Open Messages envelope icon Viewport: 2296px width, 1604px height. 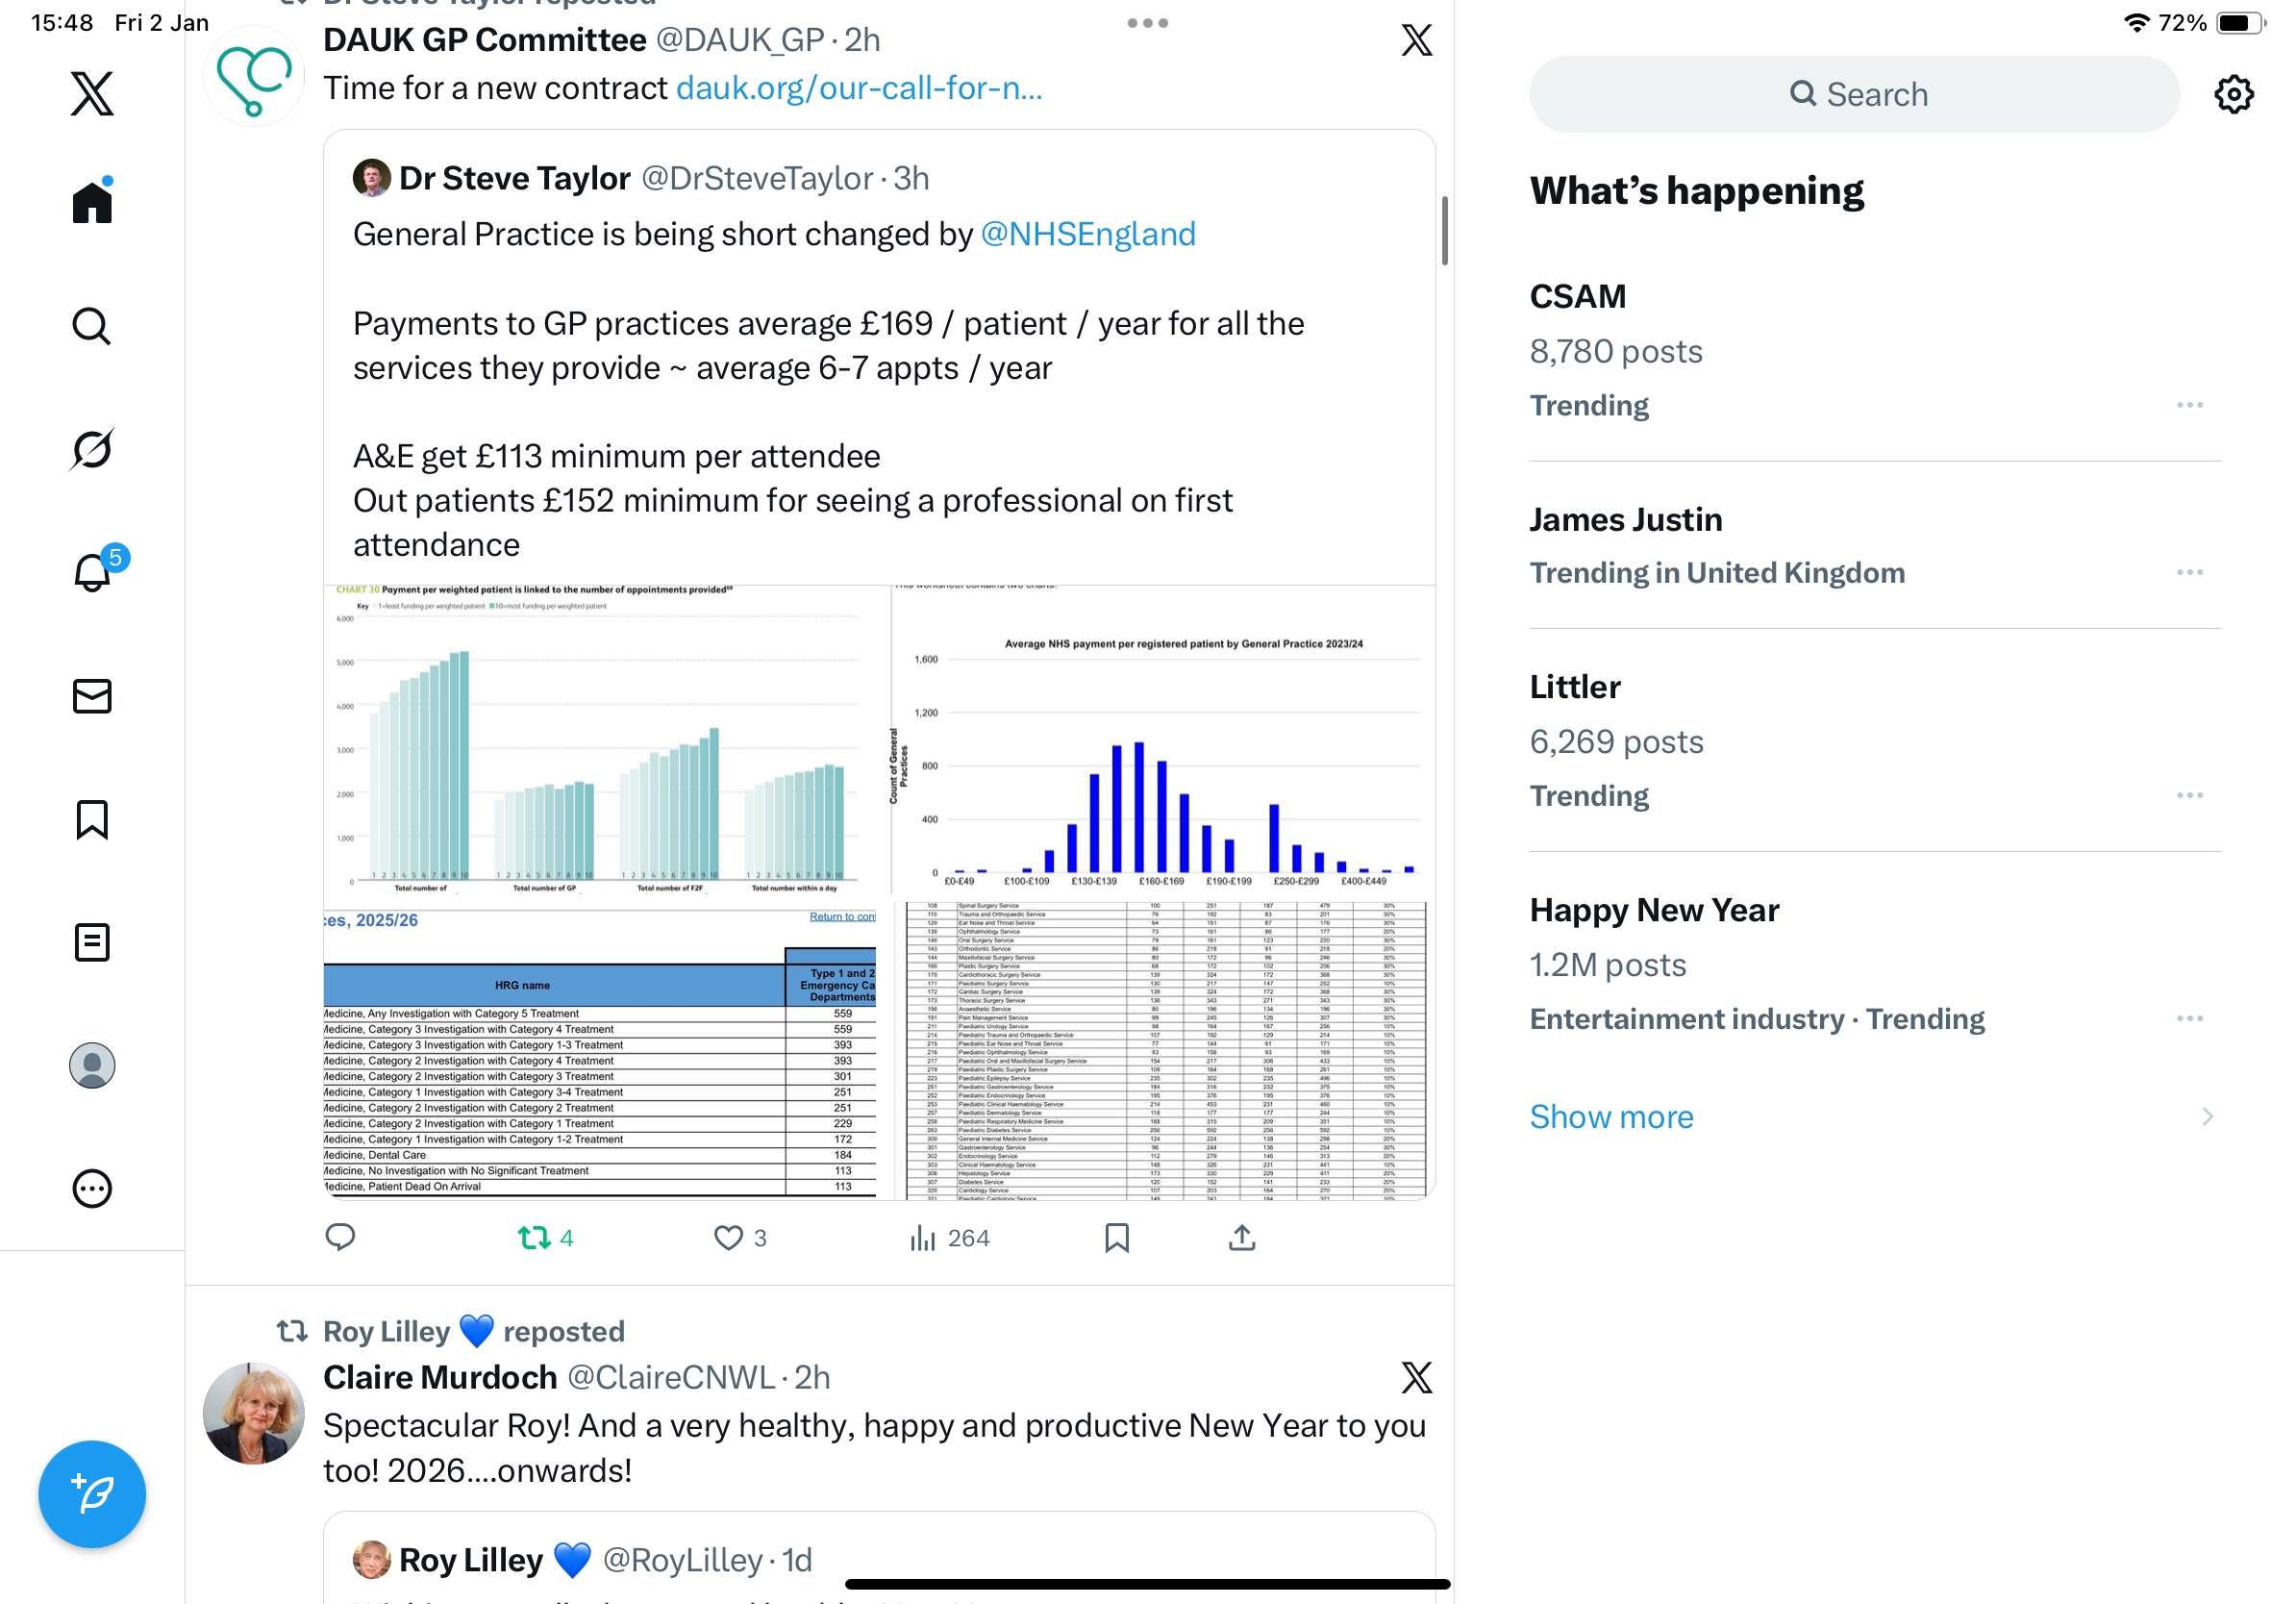[92, 696]
